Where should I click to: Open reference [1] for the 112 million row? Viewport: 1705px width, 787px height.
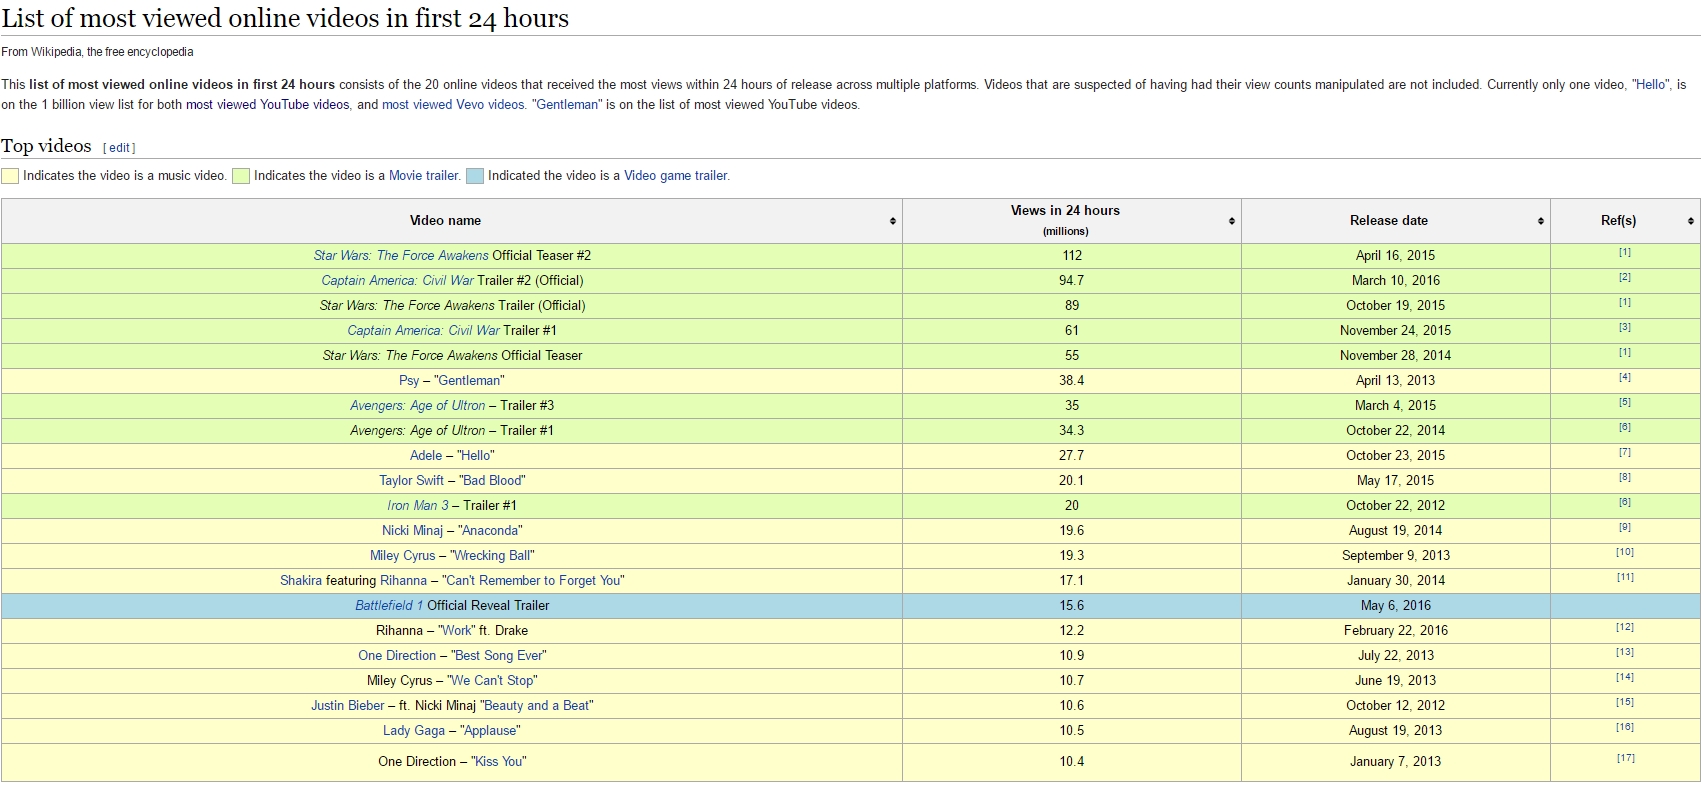coord(1625,253)
